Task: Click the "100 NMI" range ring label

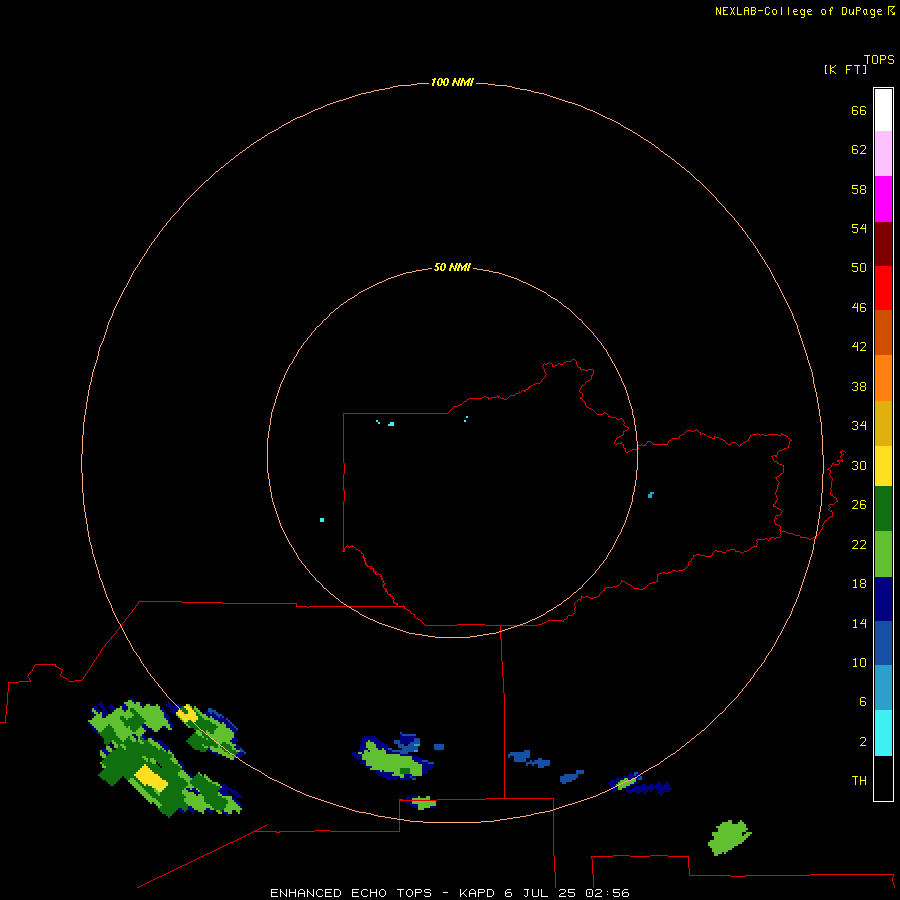Action: [452, 83]
